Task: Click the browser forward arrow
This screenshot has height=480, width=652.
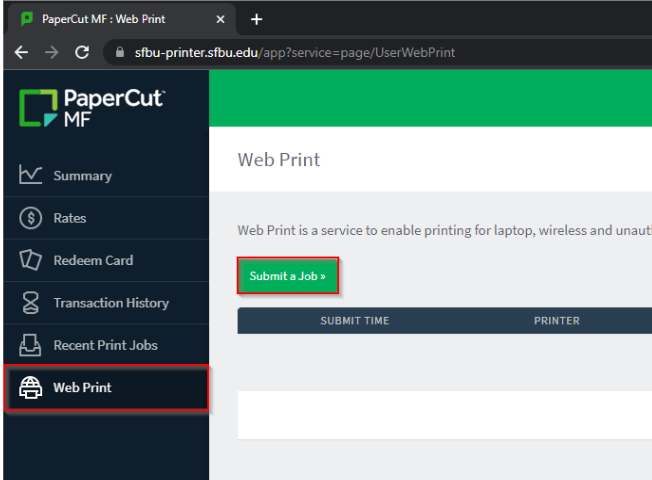Action: click(52, 52)
